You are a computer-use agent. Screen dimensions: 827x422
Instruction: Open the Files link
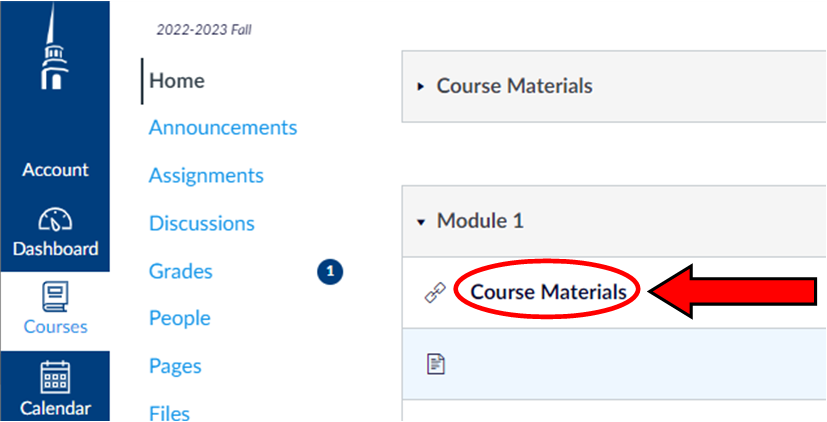(169, 413)
